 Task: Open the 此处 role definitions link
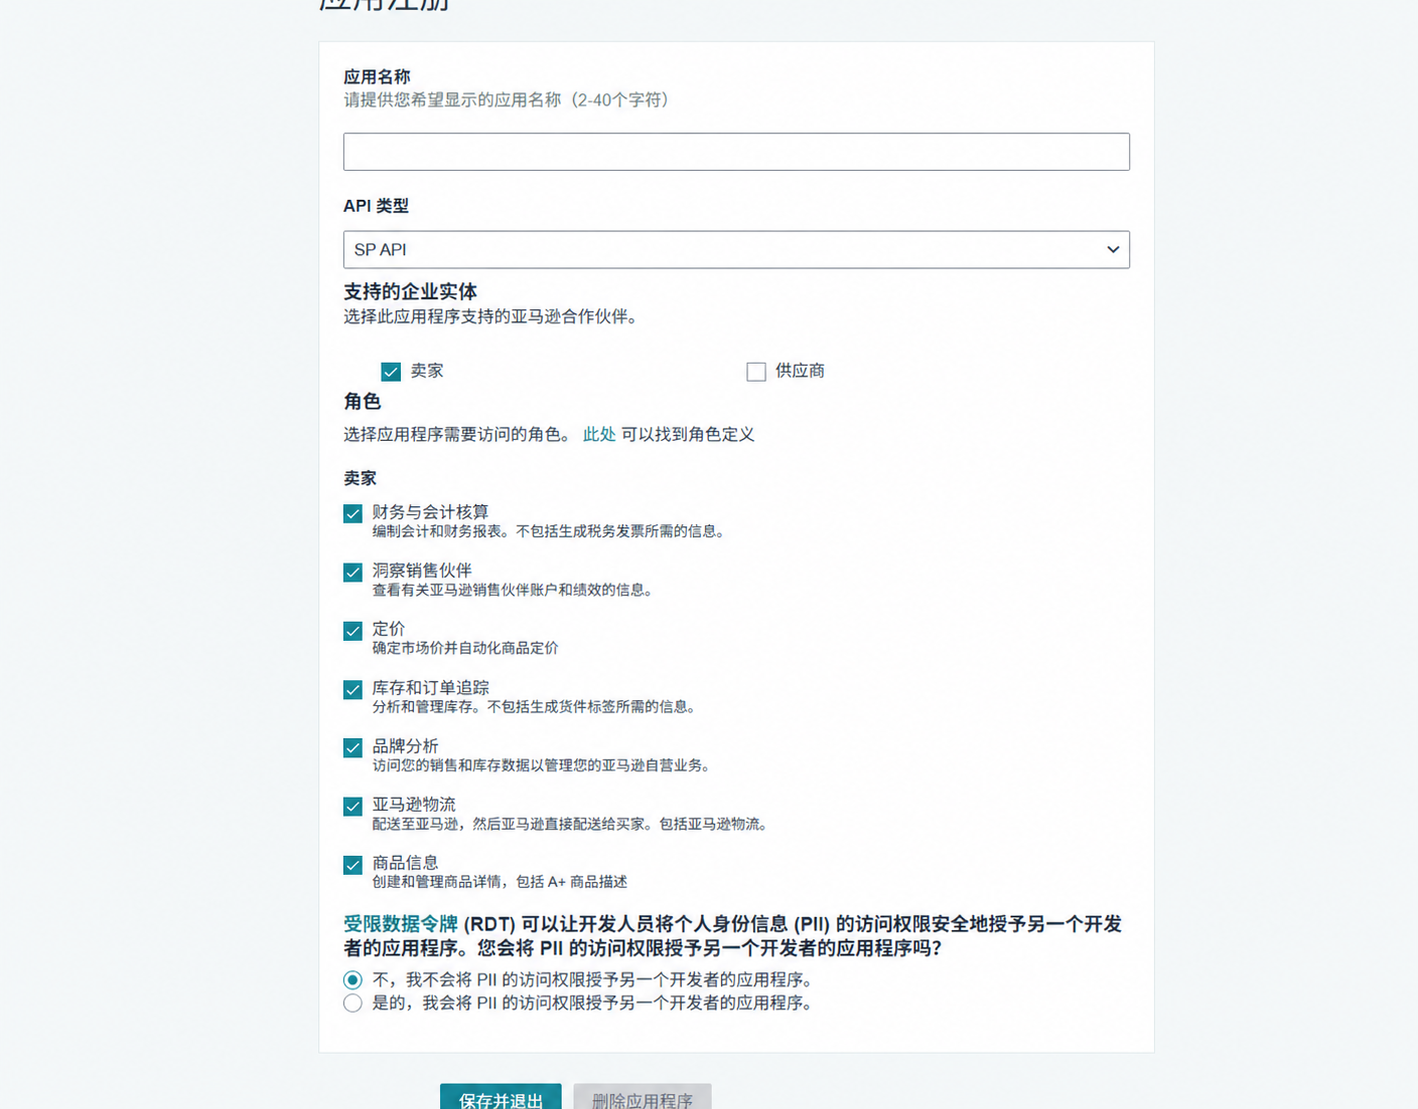599,434
